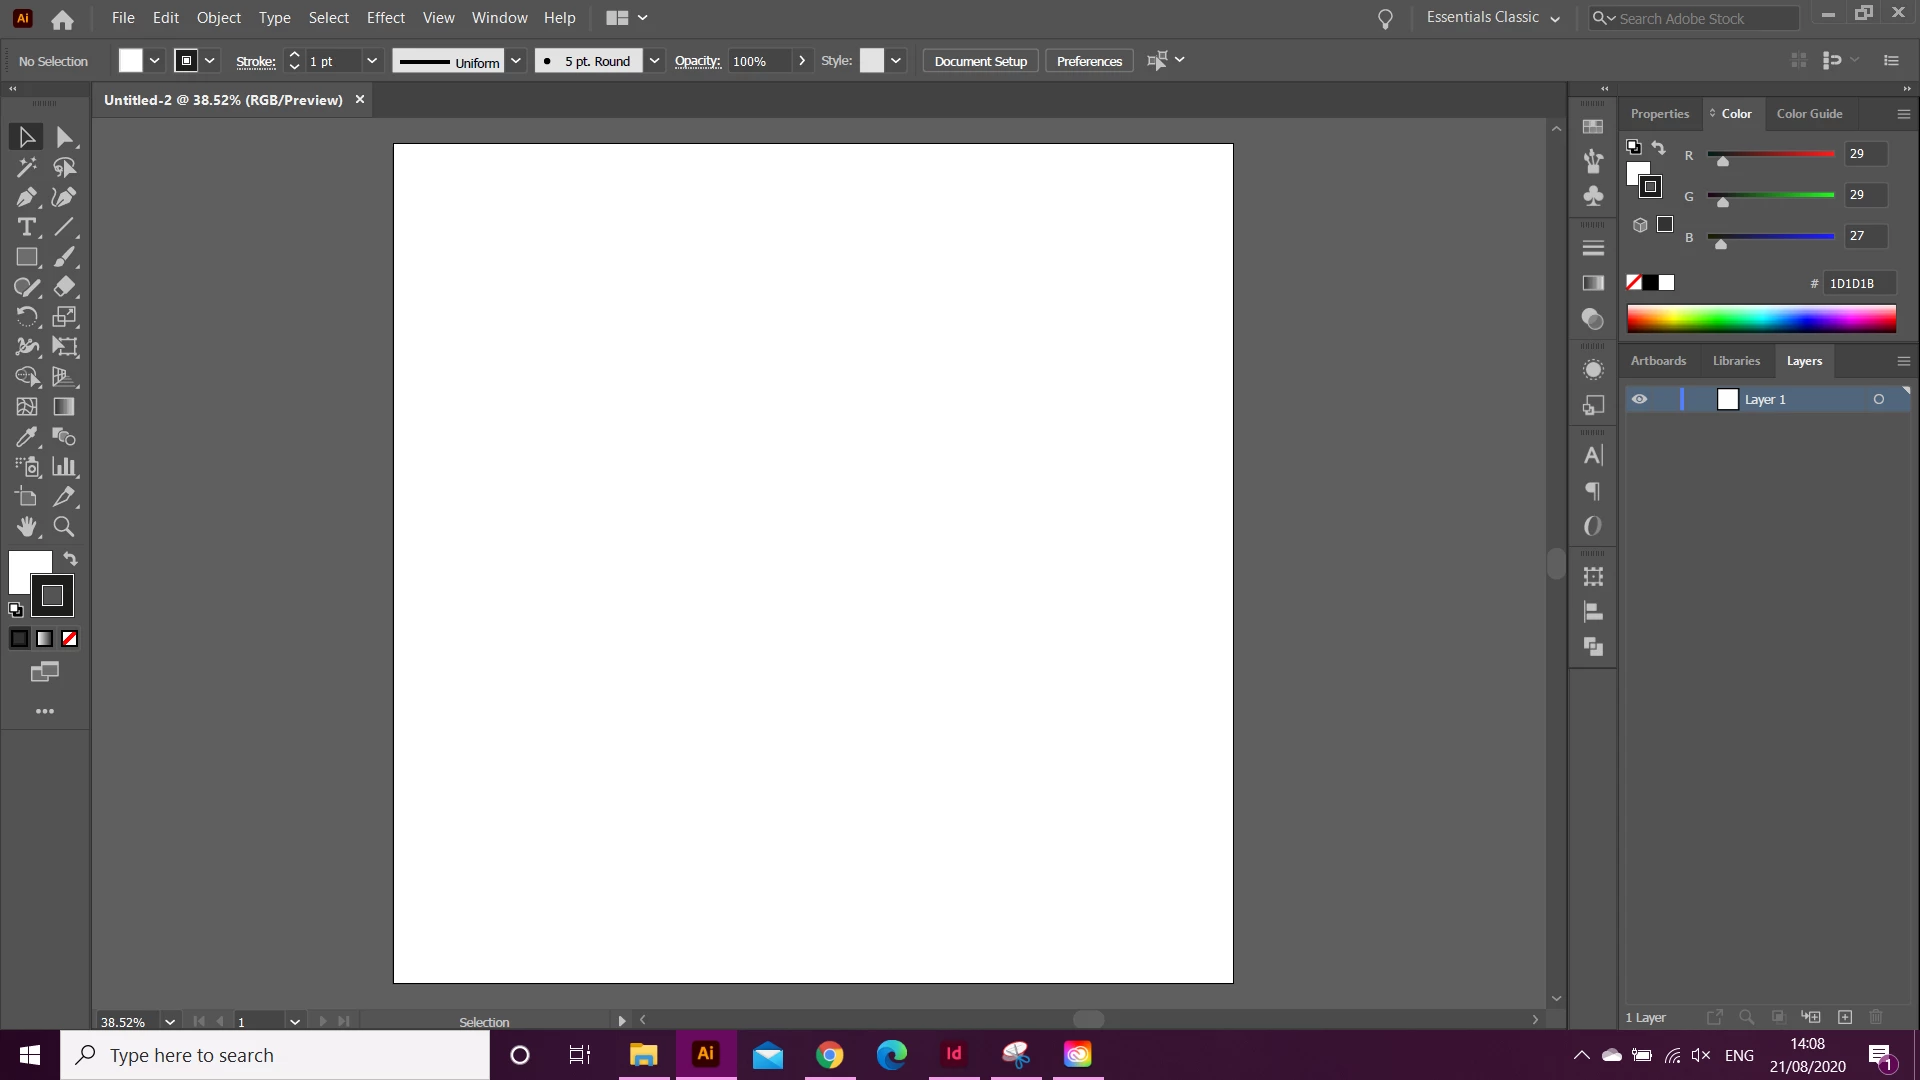
Task: Select the Eyedropper tool
Action: coord(26,437)
